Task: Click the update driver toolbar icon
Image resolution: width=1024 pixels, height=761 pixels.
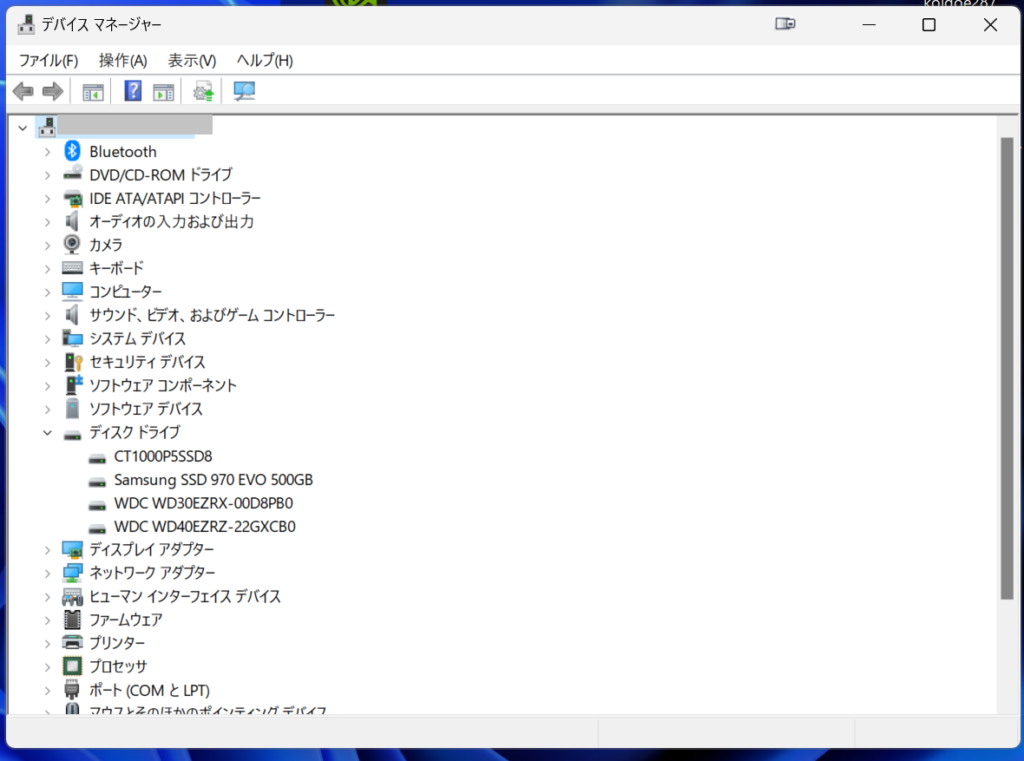Action: click(x=203, y=91)
